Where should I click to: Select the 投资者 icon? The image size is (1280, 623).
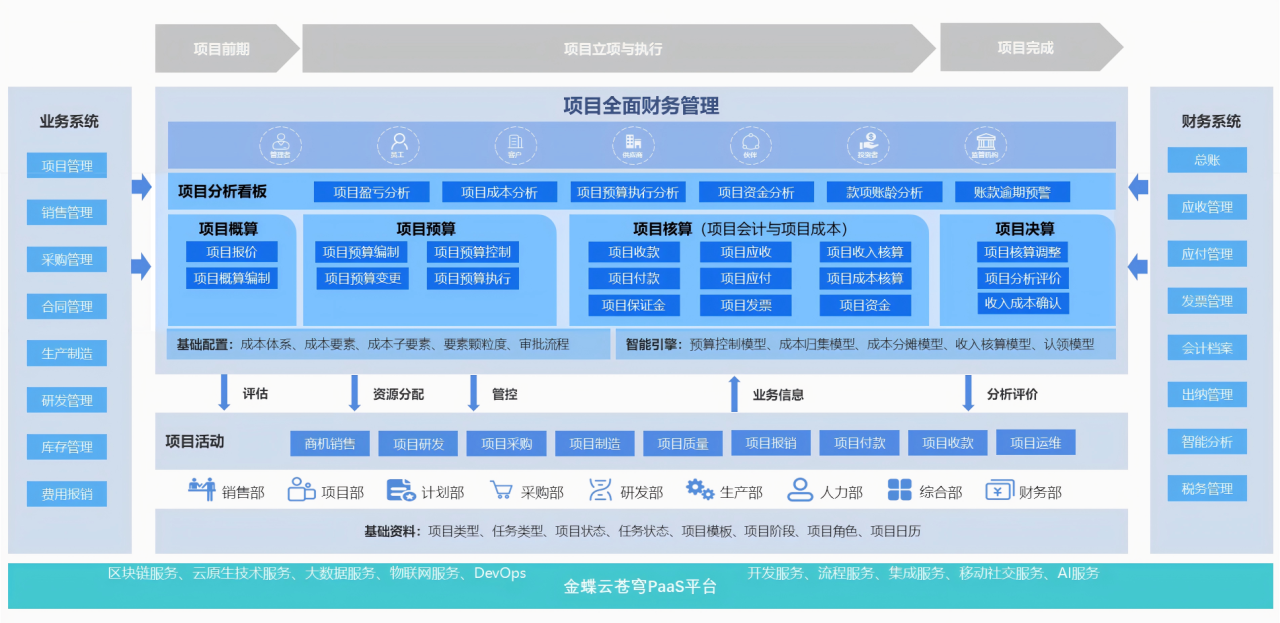868,144
